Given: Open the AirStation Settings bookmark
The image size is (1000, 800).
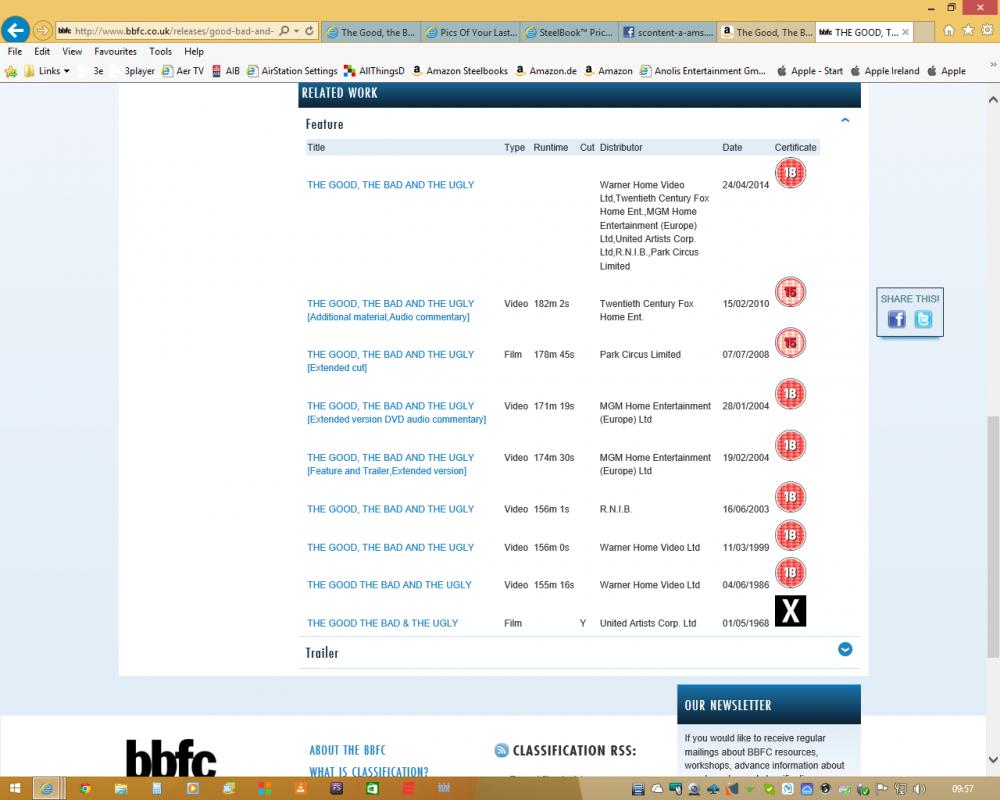Looking at the screenshot, I should click(291, 71).
